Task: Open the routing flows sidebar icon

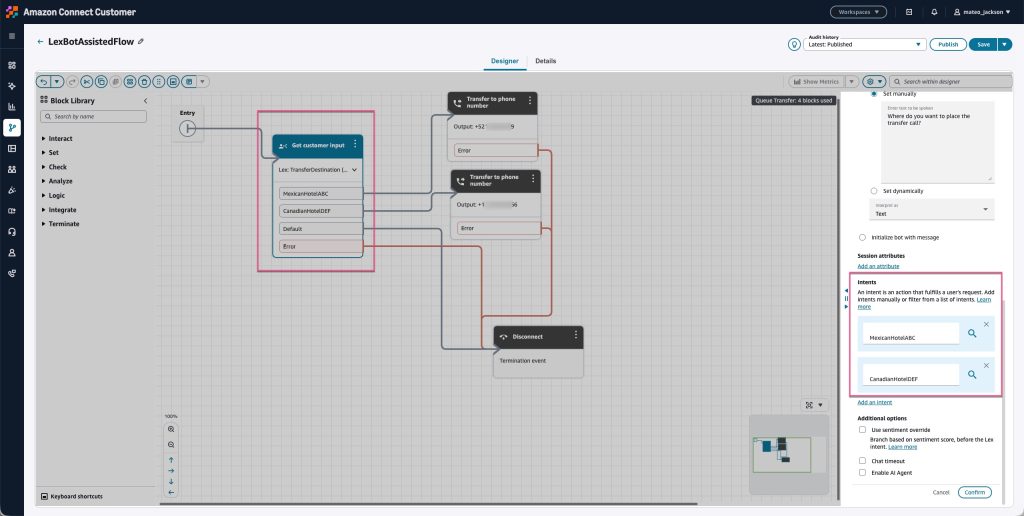Action: (12, 127)
